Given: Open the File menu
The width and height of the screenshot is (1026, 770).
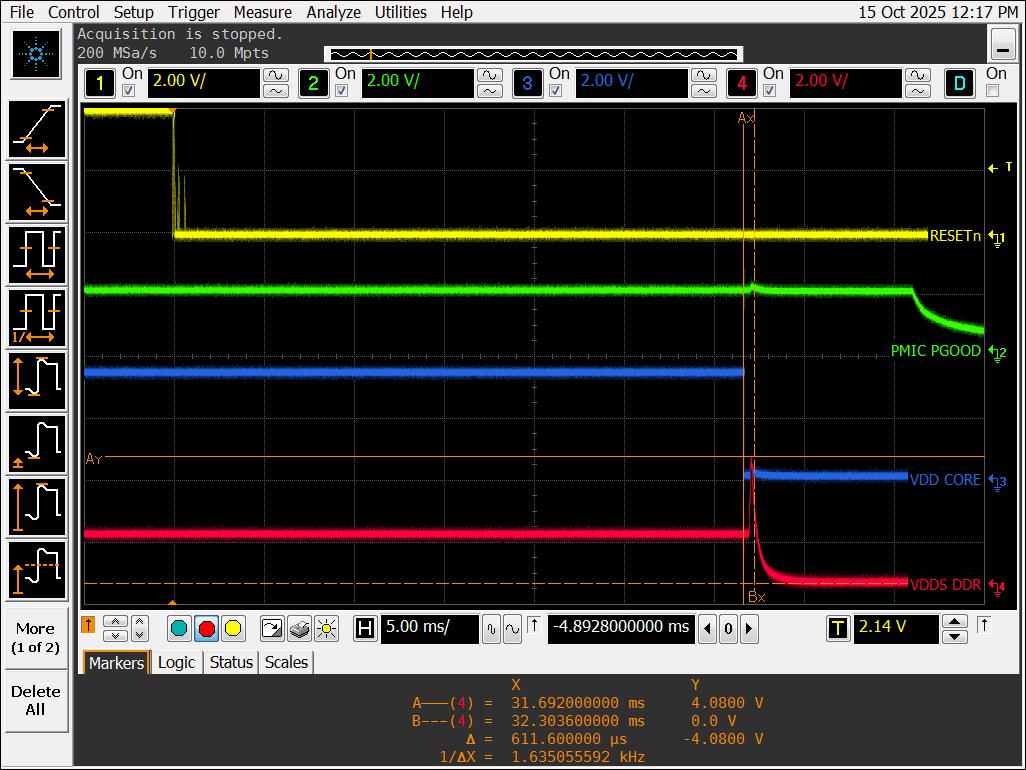Looking at the screenshot, I should tap(22, 12).
